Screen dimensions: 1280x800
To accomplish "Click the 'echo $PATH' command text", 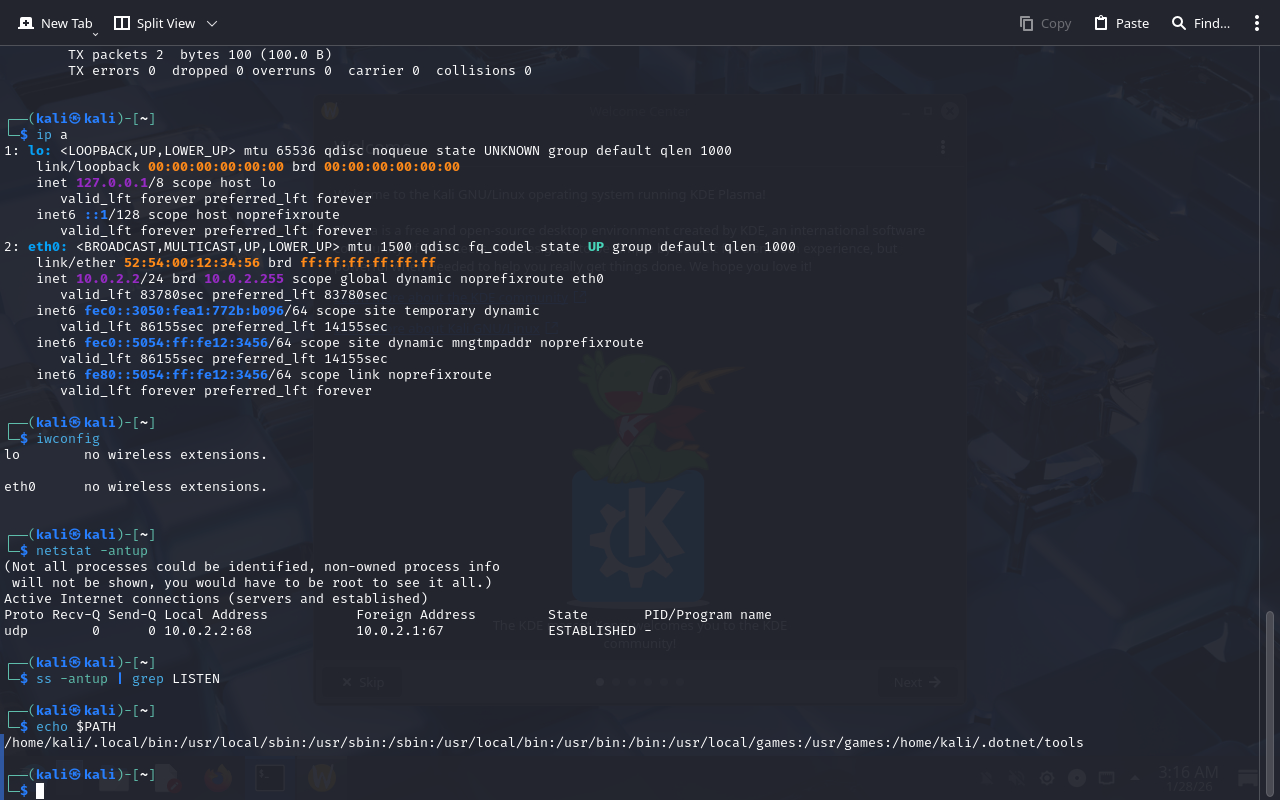I will [76, 727].
